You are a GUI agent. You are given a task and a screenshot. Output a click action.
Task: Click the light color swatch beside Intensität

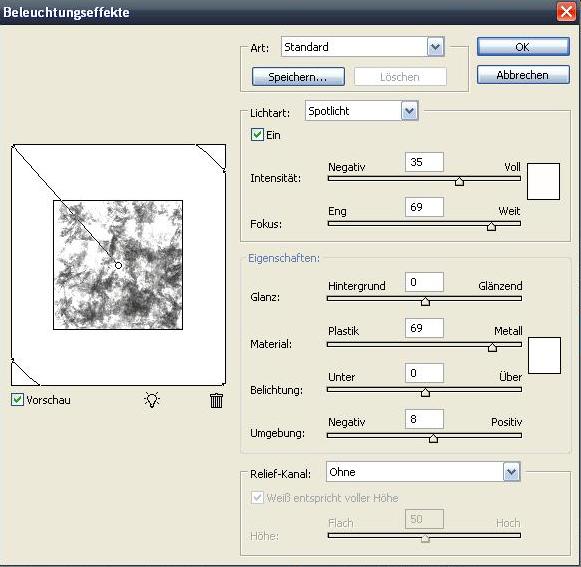543,182
